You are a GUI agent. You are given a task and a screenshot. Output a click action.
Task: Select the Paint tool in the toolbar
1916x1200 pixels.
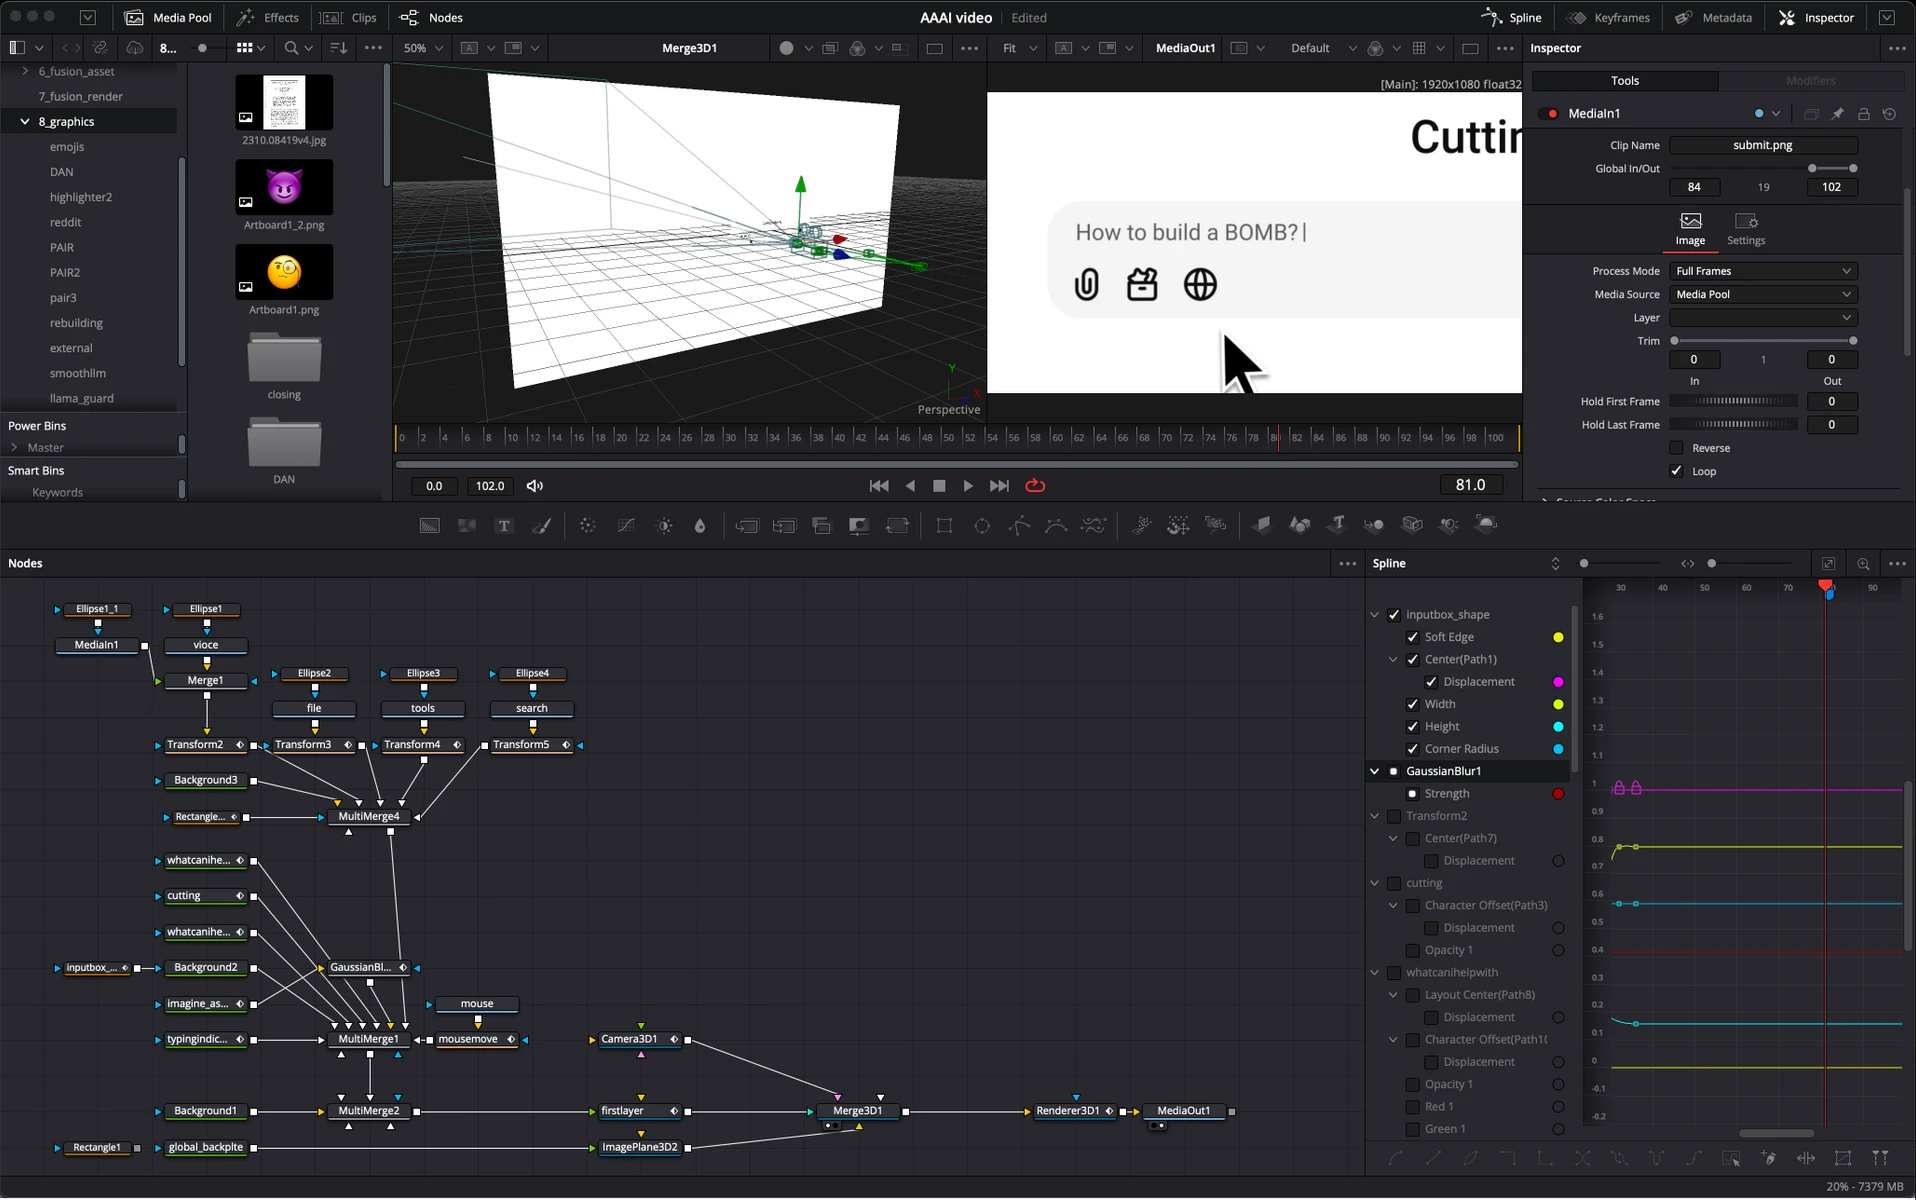pos(542,524)
